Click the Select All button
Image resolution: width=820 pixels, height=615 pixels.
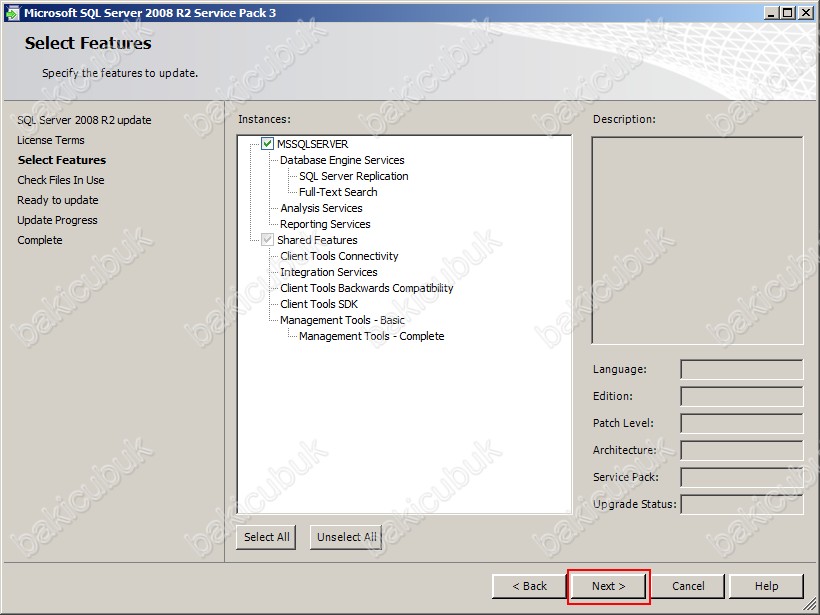click(x=266, y=537)
